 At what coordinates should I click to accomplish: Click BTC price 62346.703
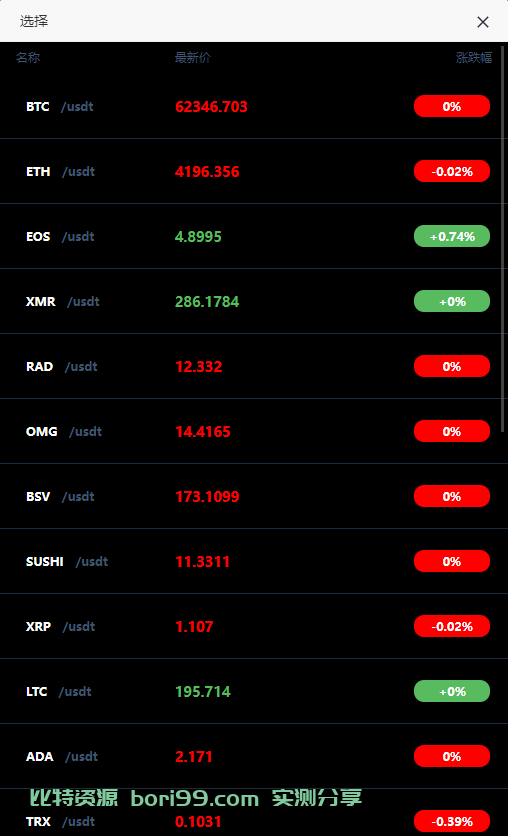pyautogui.click(x=211, y=107)
